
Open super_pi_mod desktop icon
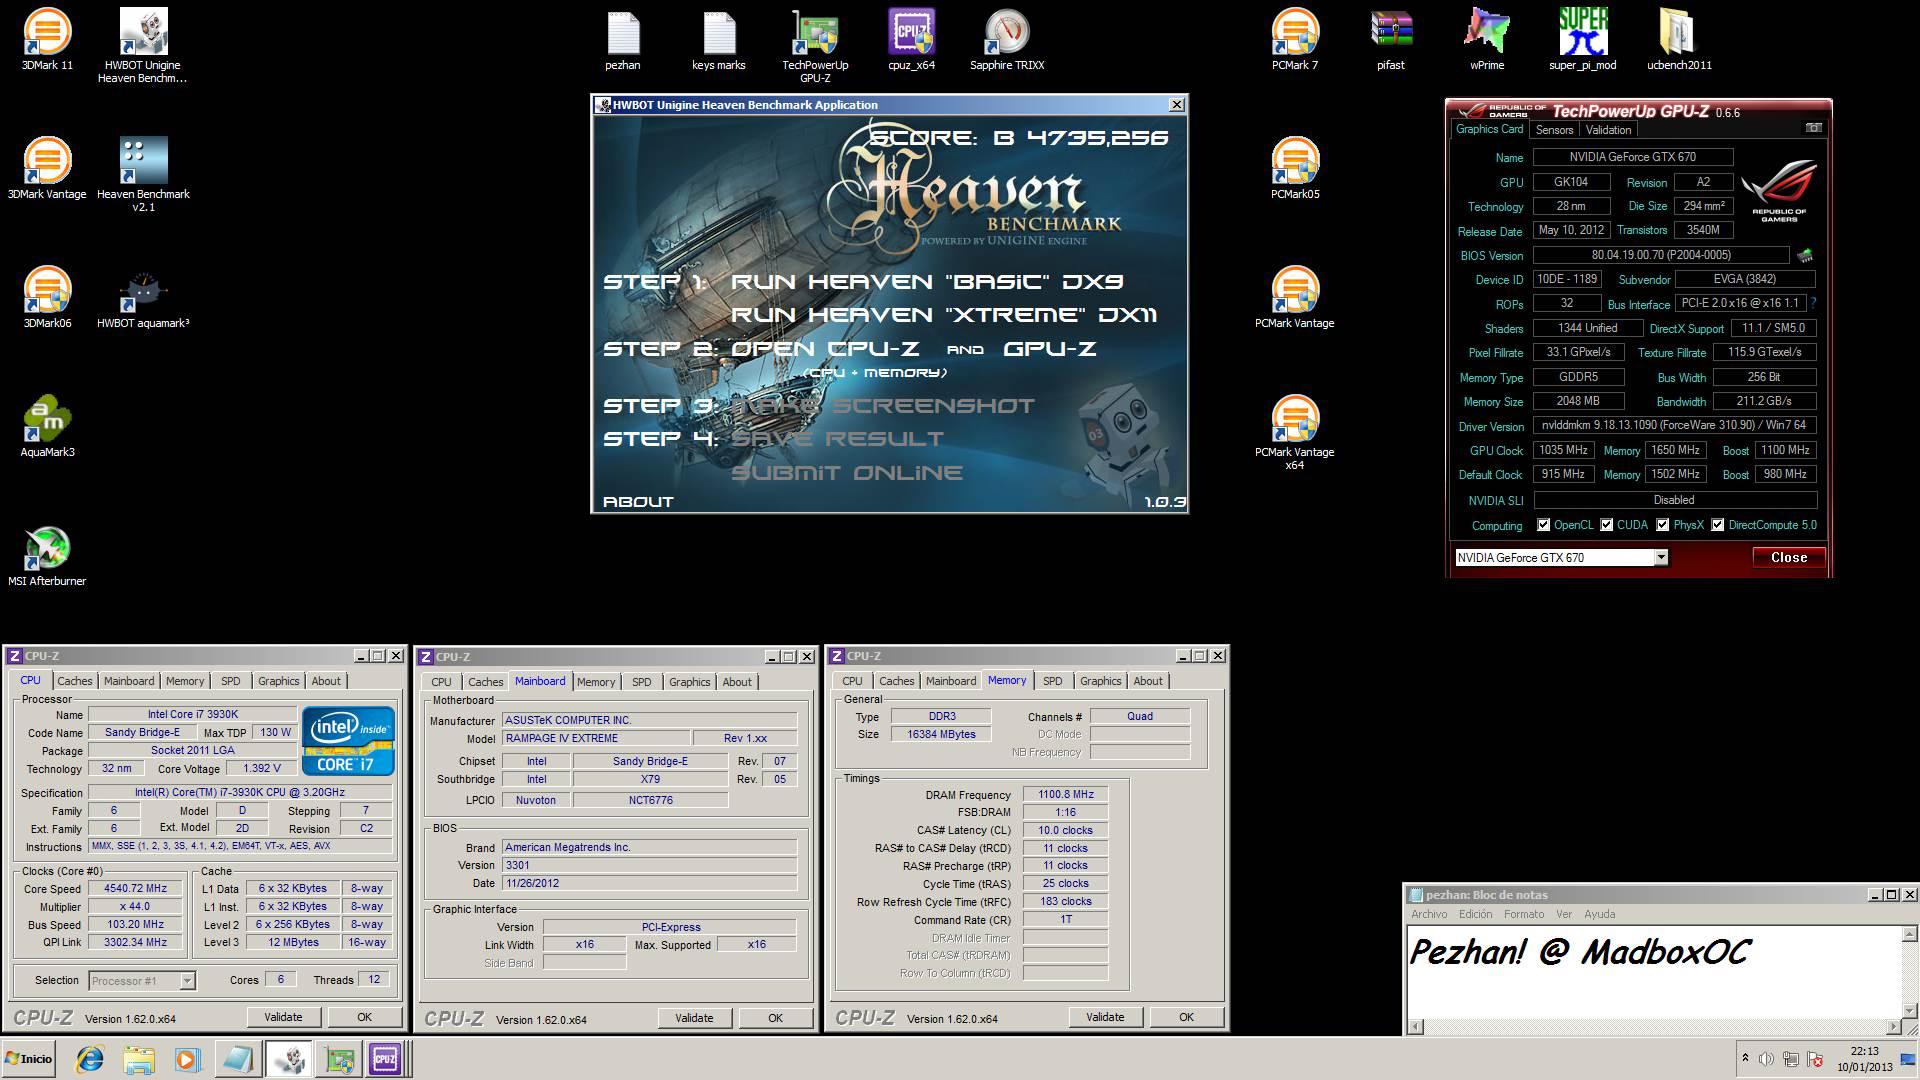(1582, 40)
